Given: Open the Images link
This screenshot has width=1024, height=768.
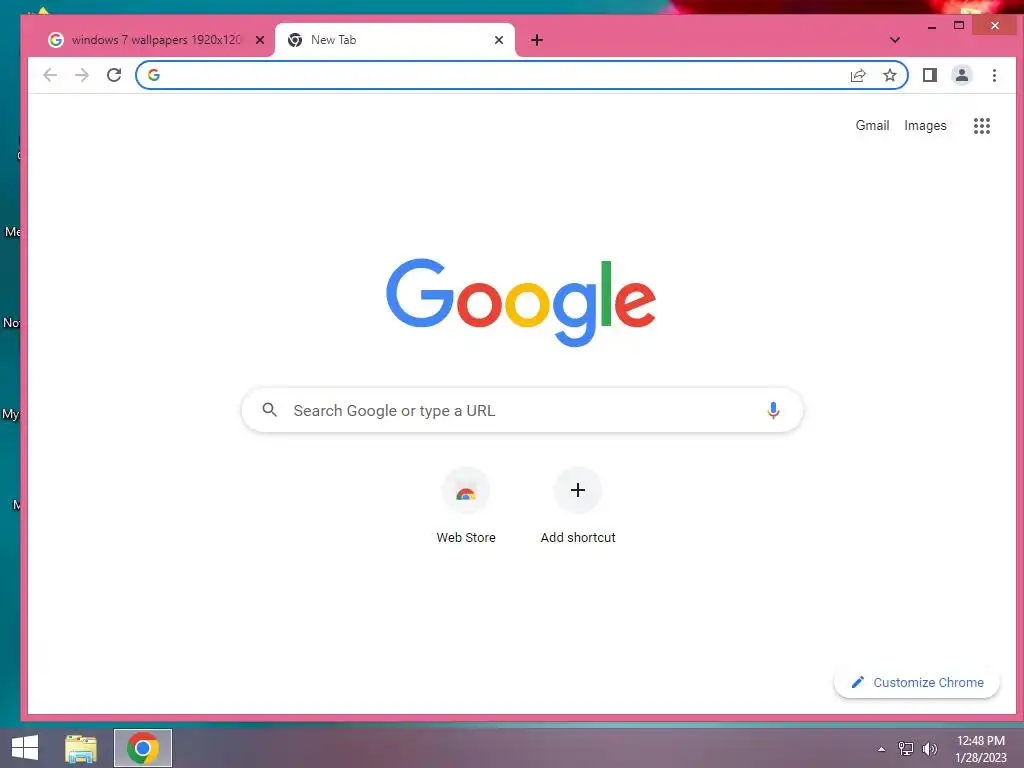Looking at the screenshot, I should tap(925, 125).
